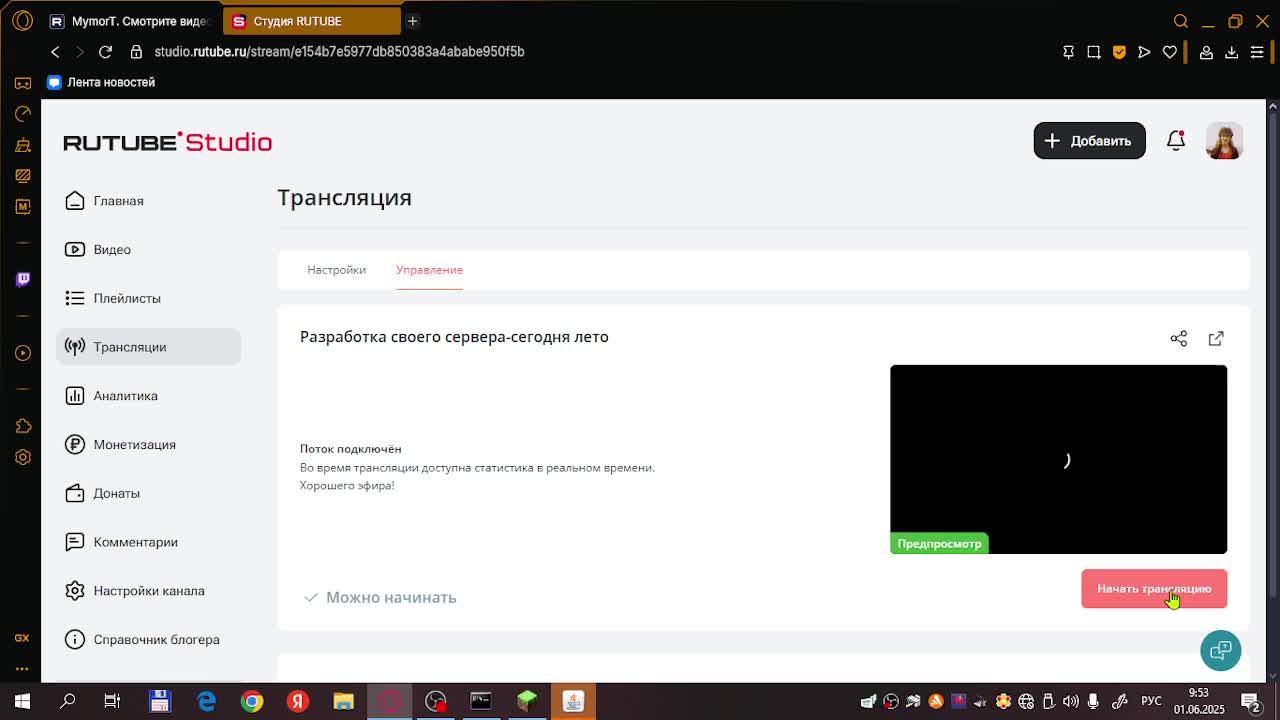This screenshot has height=720, width=1280.
Task: Click the stream preview player
Action: coord(1058,459)
